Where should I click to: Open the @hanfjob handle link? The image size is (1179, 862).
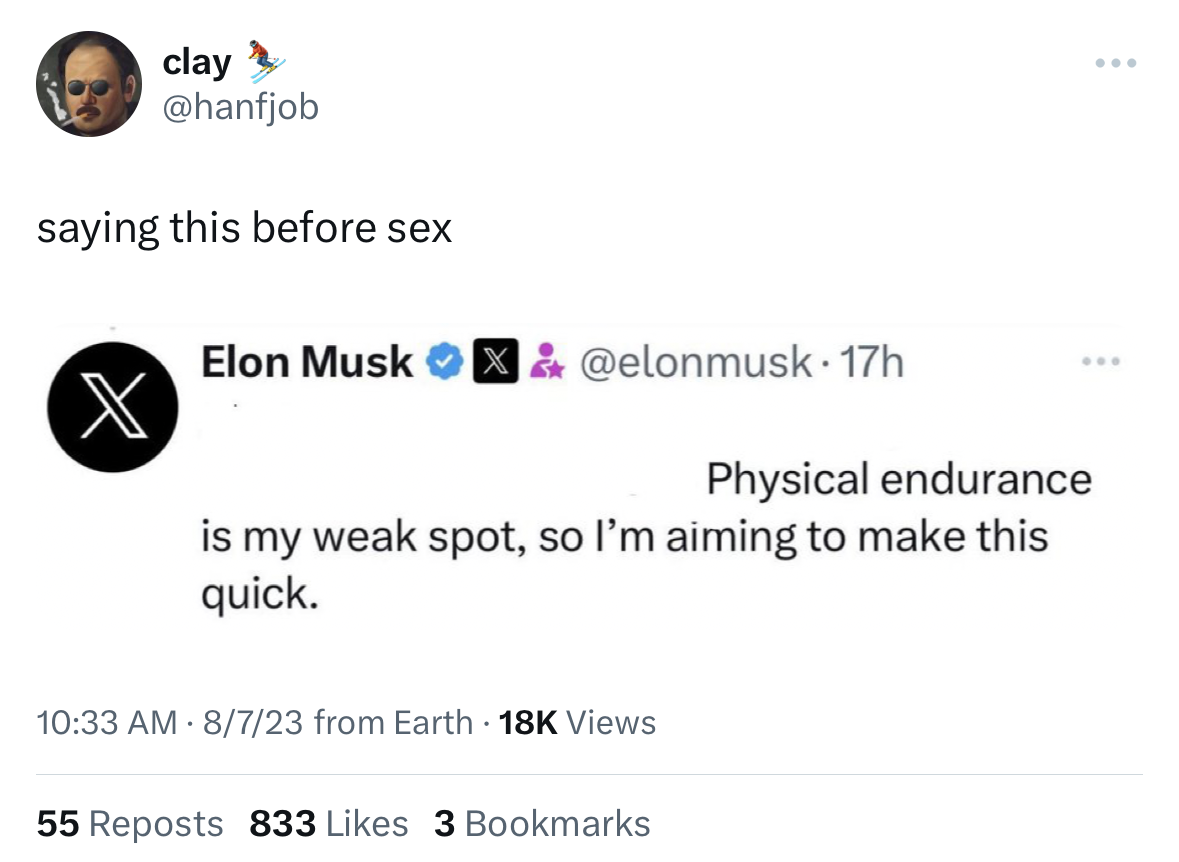point(240,105)
